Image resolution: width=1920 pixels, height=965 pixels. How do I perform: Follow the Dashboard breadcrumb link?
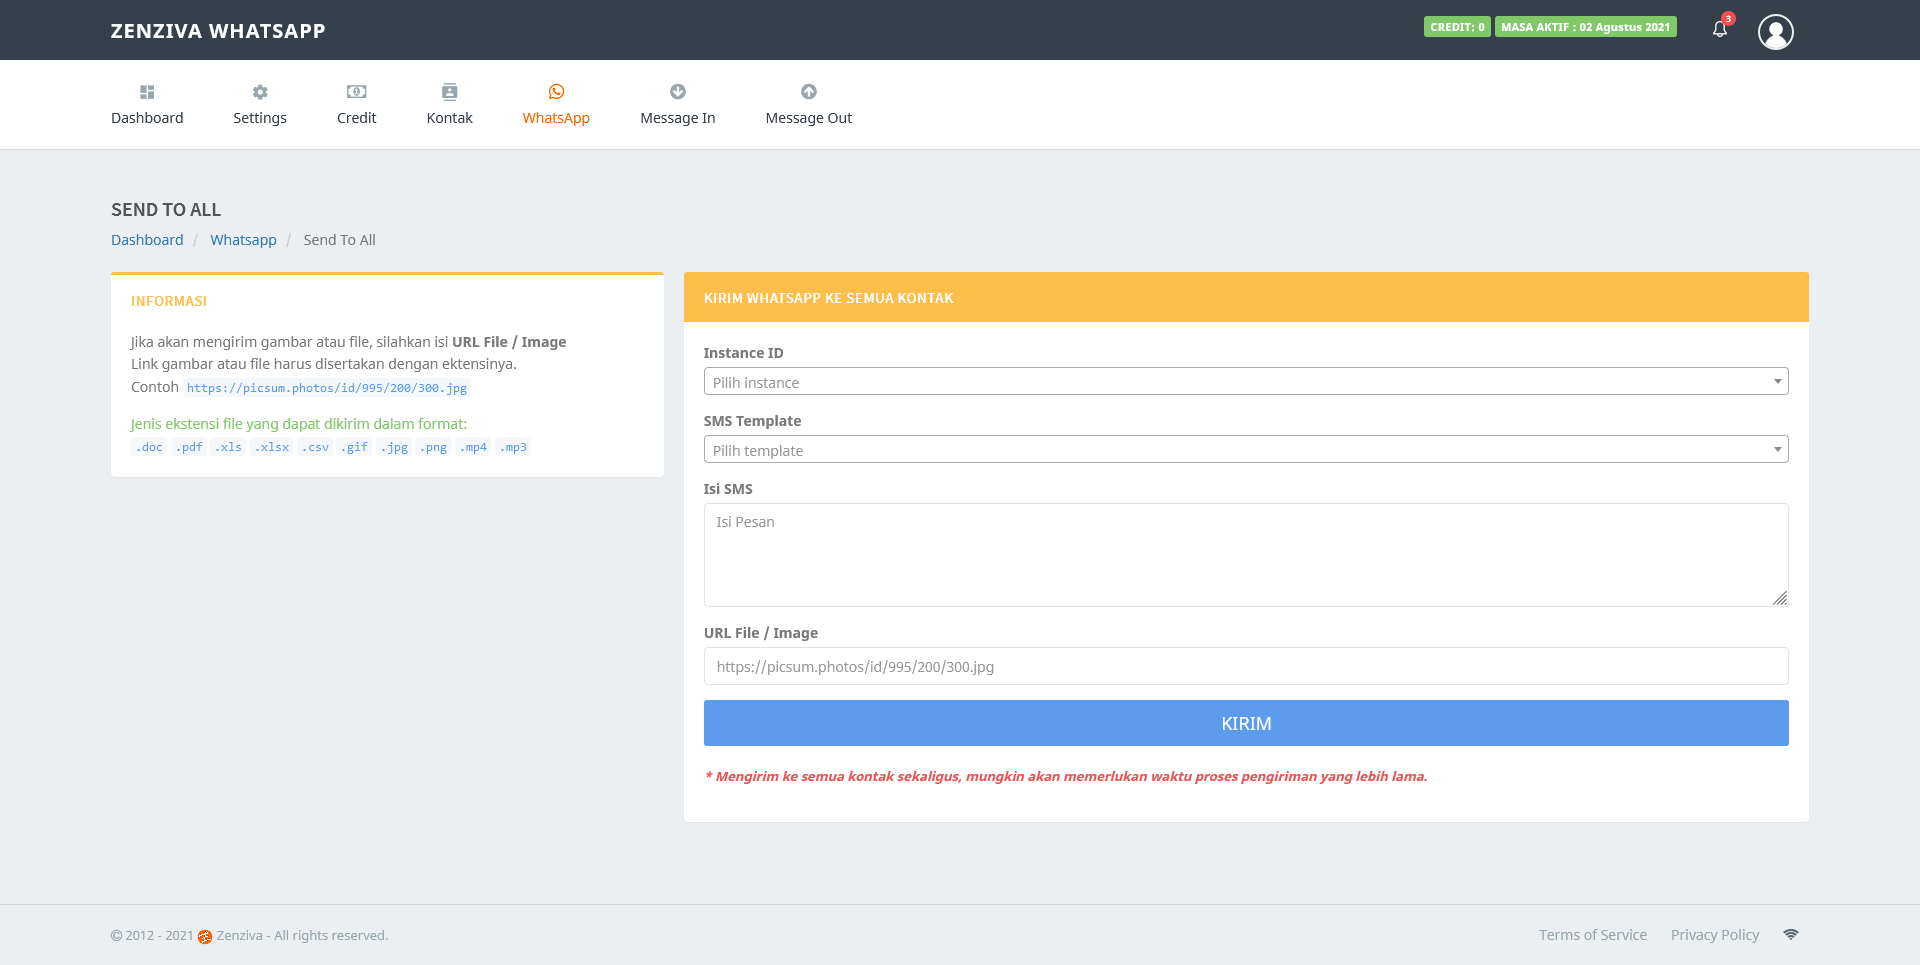[147, 240]
